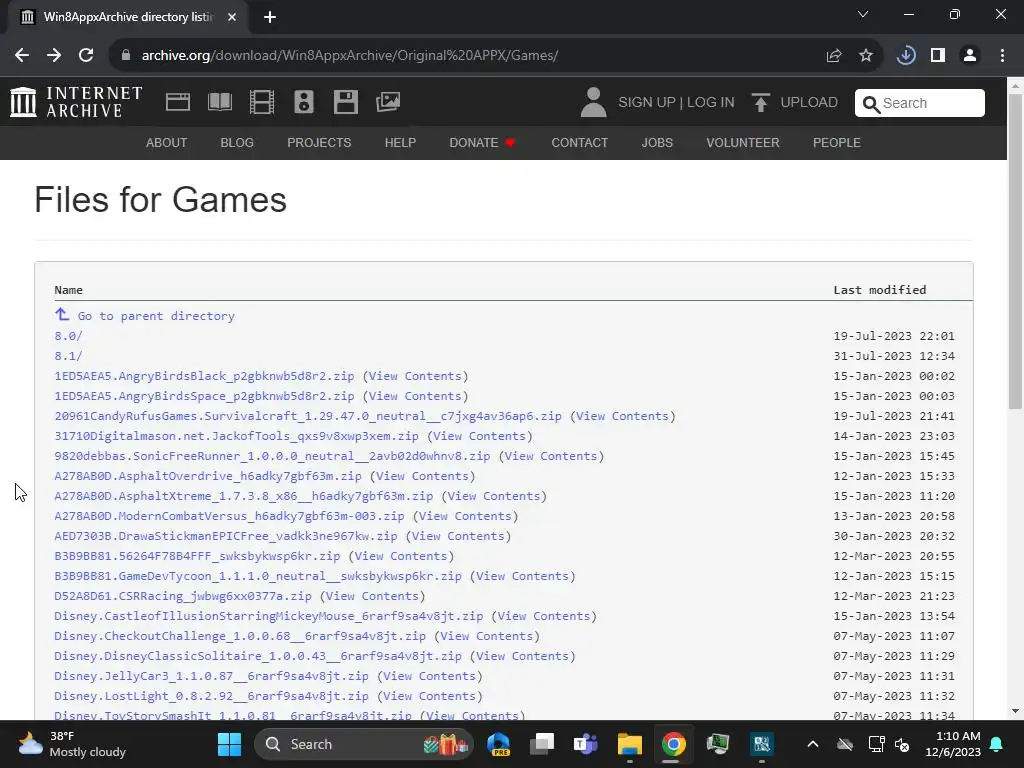Reload the page
This screenshot has width=1024, height=768.
(86, 56)
